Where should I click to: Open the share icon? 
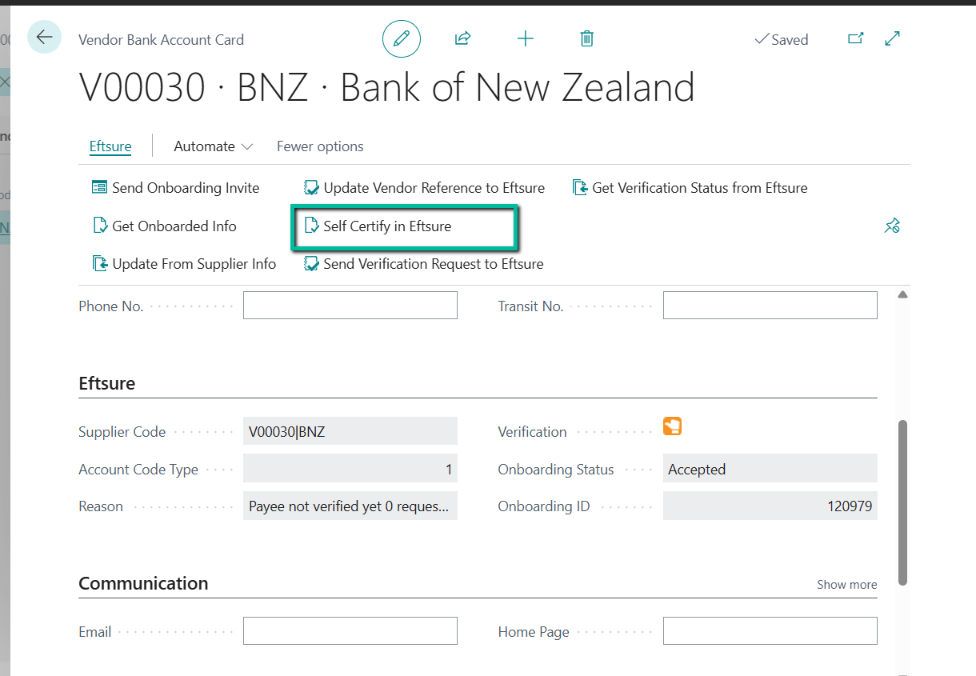pyautogui.click(x=462, y=39)
